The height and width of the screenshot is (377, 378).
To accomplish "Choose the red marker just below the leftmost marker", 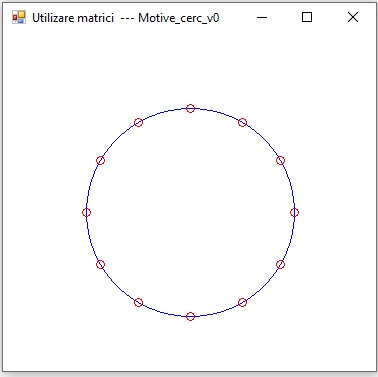I will [100, 264].
